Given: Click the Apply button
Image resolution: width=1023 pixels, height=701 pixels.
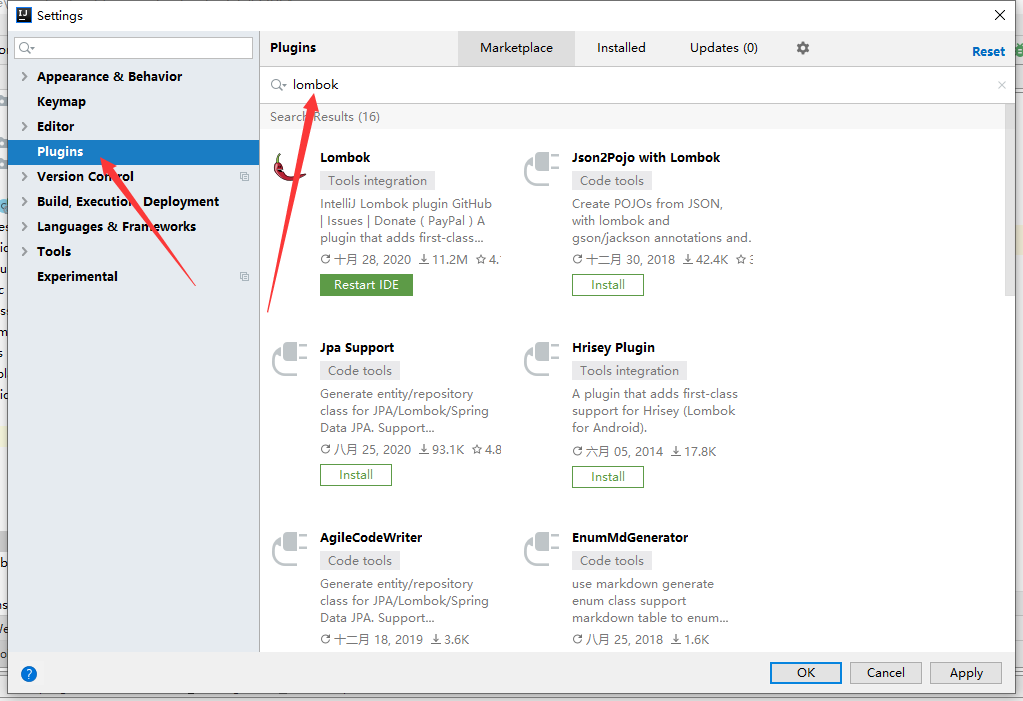Looking at the screenshot, I should (966, 672).
